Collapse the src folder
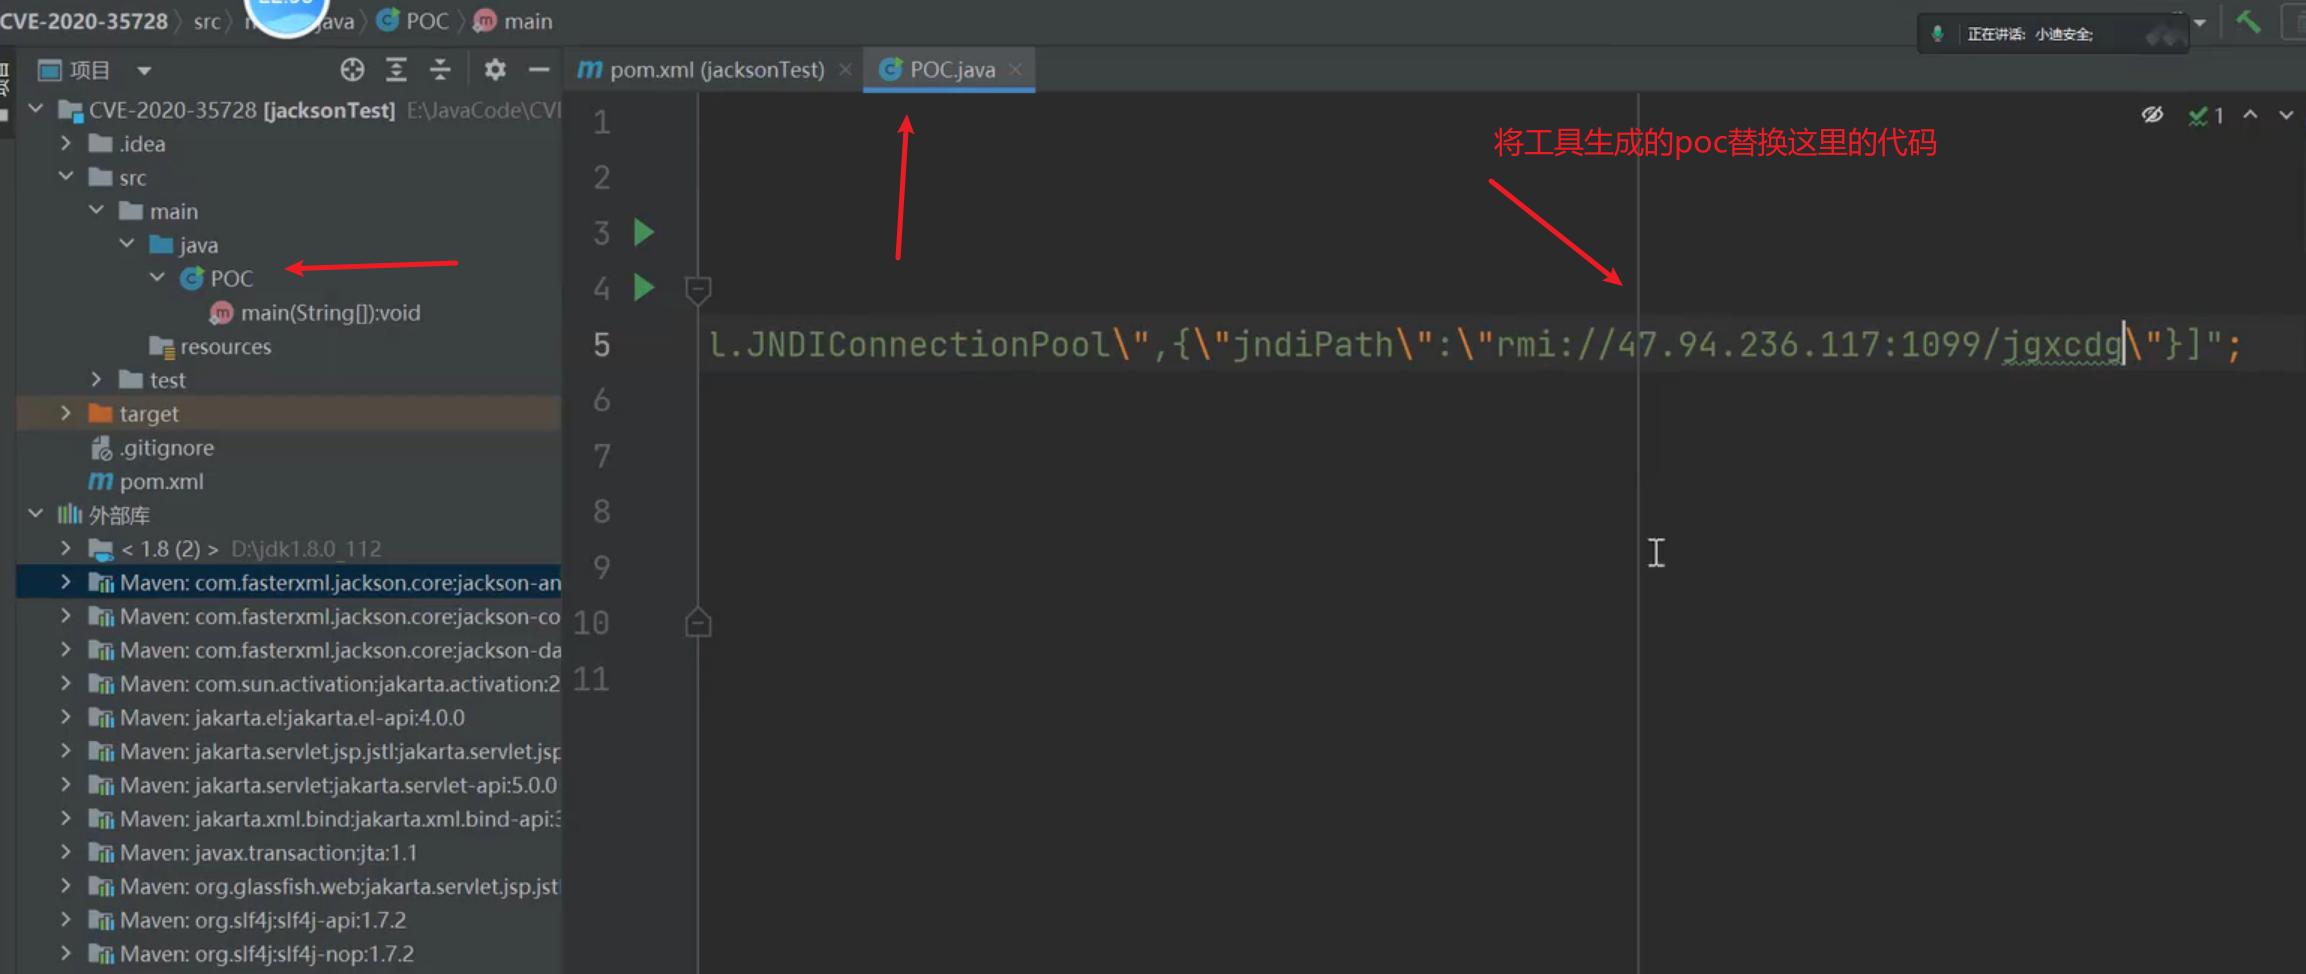This screenshot has width=2306, height=974. (66, 177)
